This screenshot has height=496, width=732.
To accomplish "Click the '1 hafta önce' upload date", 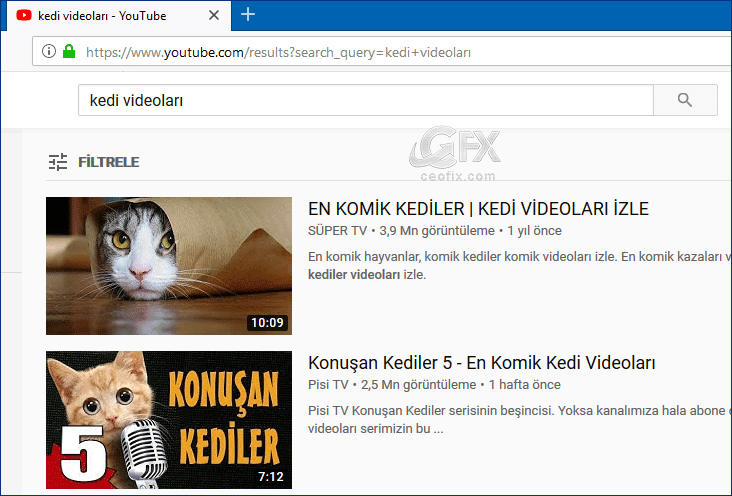I will click(x=524, y=385).
